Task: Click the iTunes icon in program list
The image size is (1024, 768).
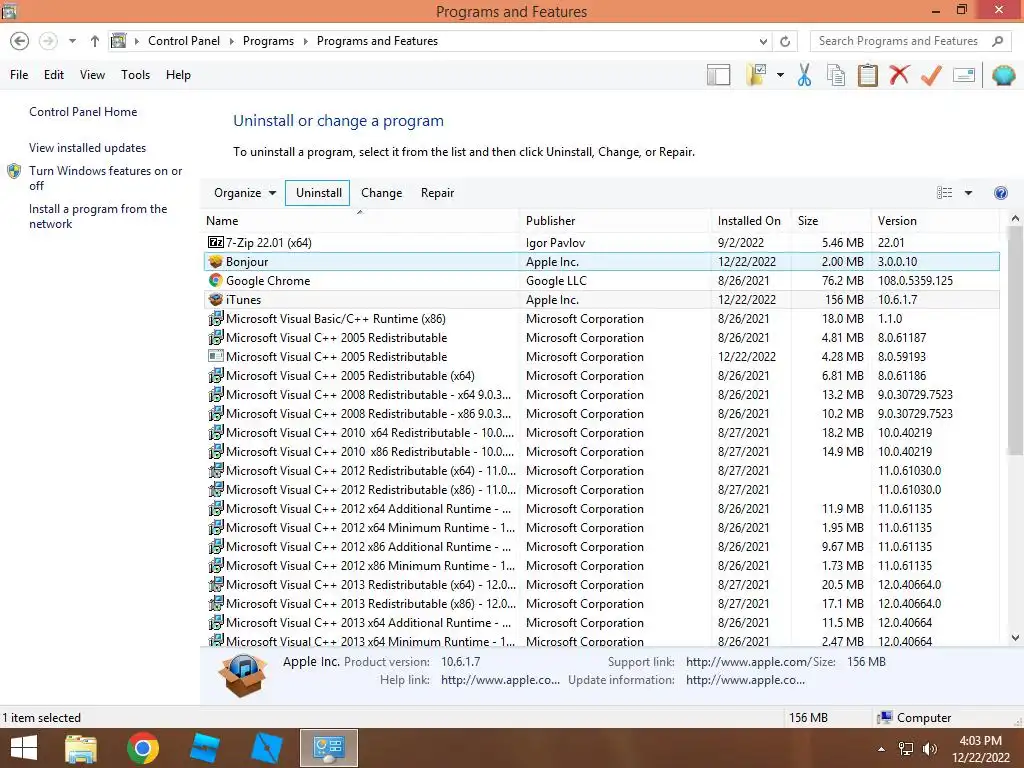Action: pyautogui.click(x=216, y=299)
